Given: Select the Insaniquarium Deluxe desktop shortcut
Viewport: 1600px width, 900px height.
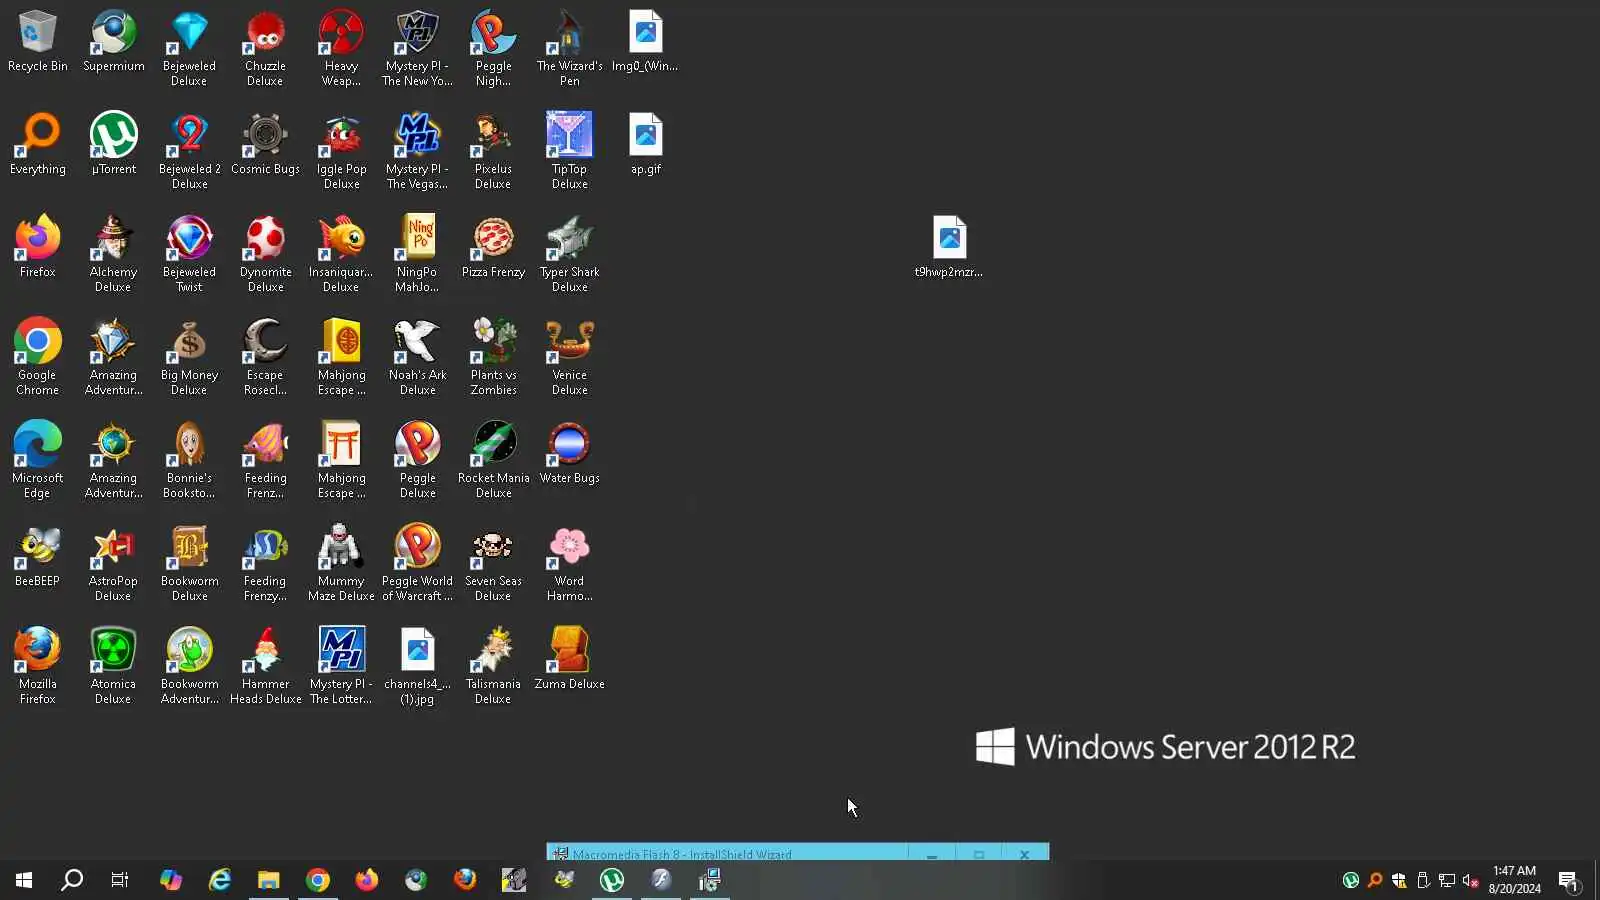Looking at the screenshot, I should pyautogui.click(x=341, y=254).
